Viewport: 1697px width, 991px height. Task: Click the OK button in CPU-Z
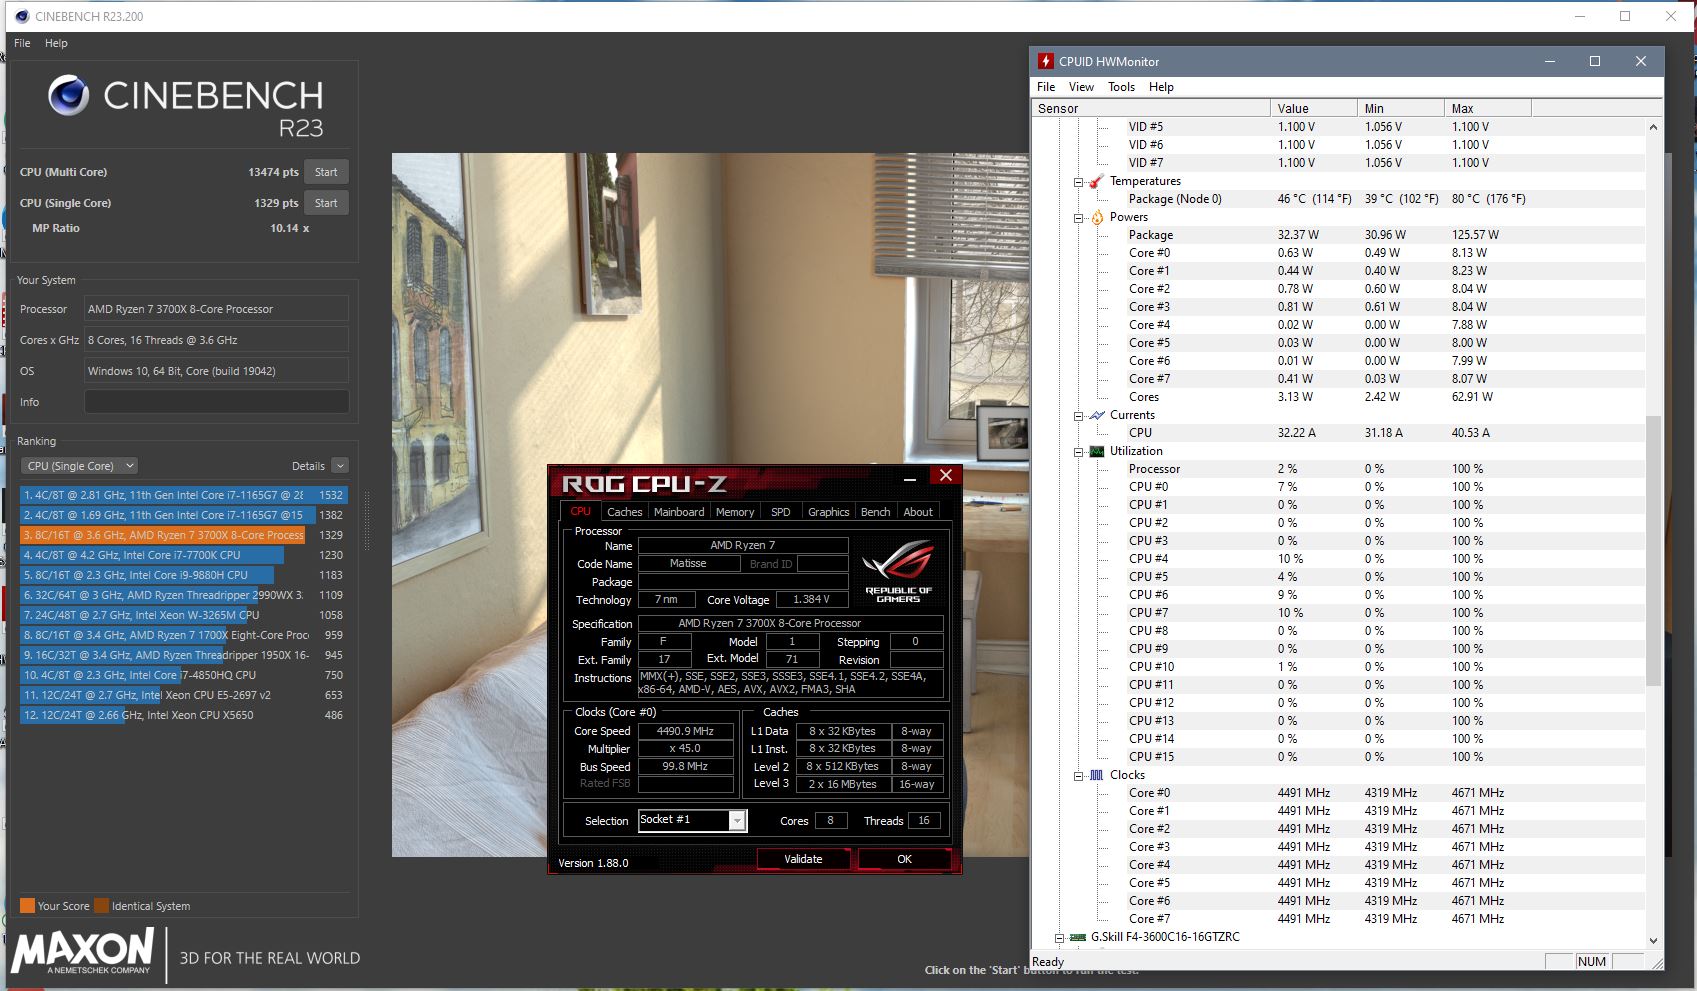(904, 859)
